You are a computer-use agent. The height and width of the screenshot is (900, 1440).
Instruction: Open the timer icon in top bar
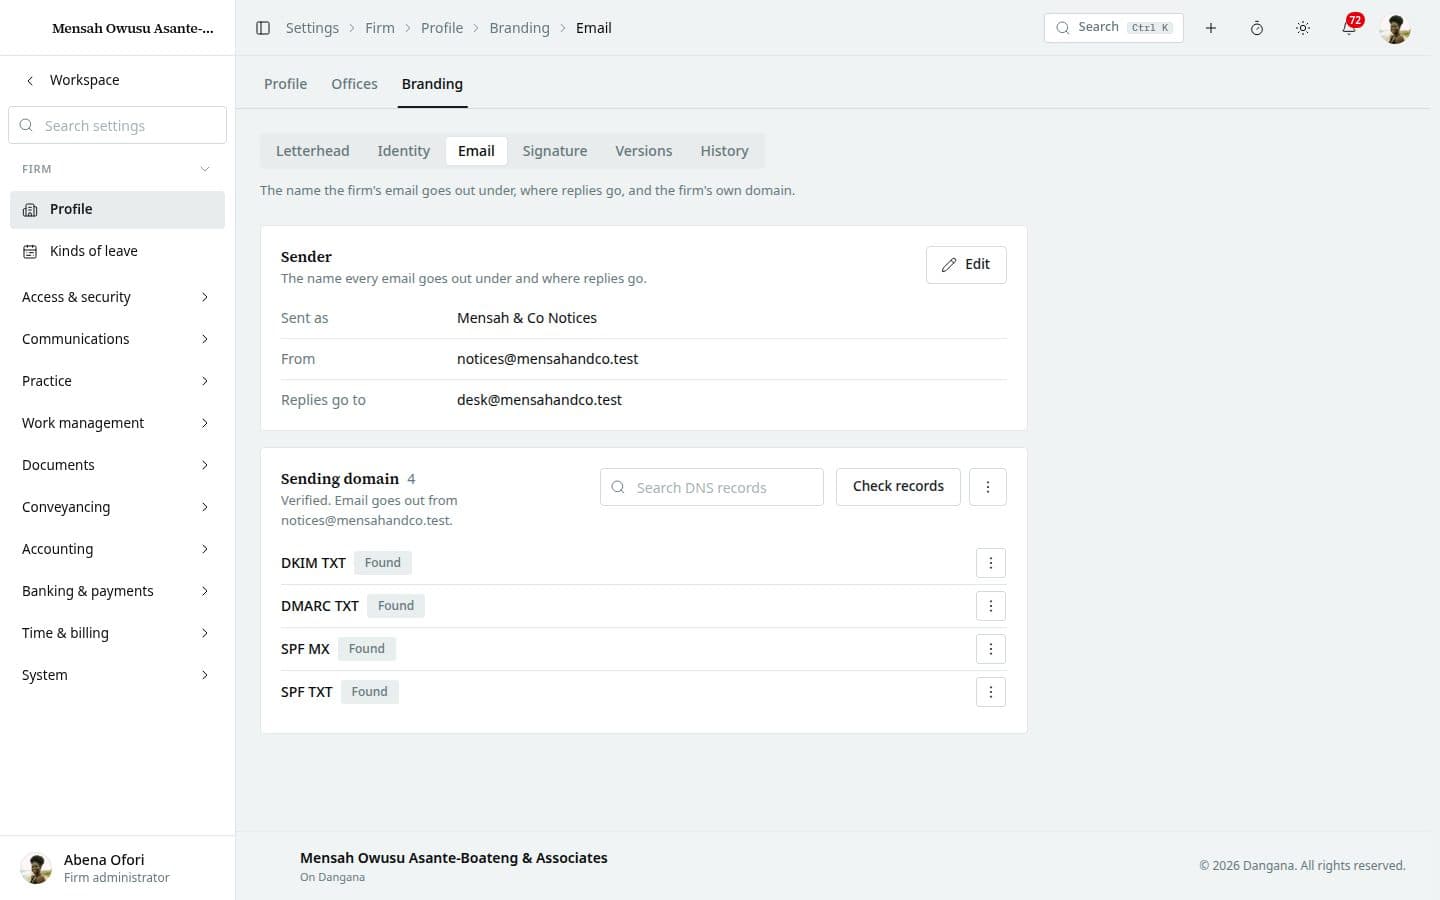(x=1257, y=28)
